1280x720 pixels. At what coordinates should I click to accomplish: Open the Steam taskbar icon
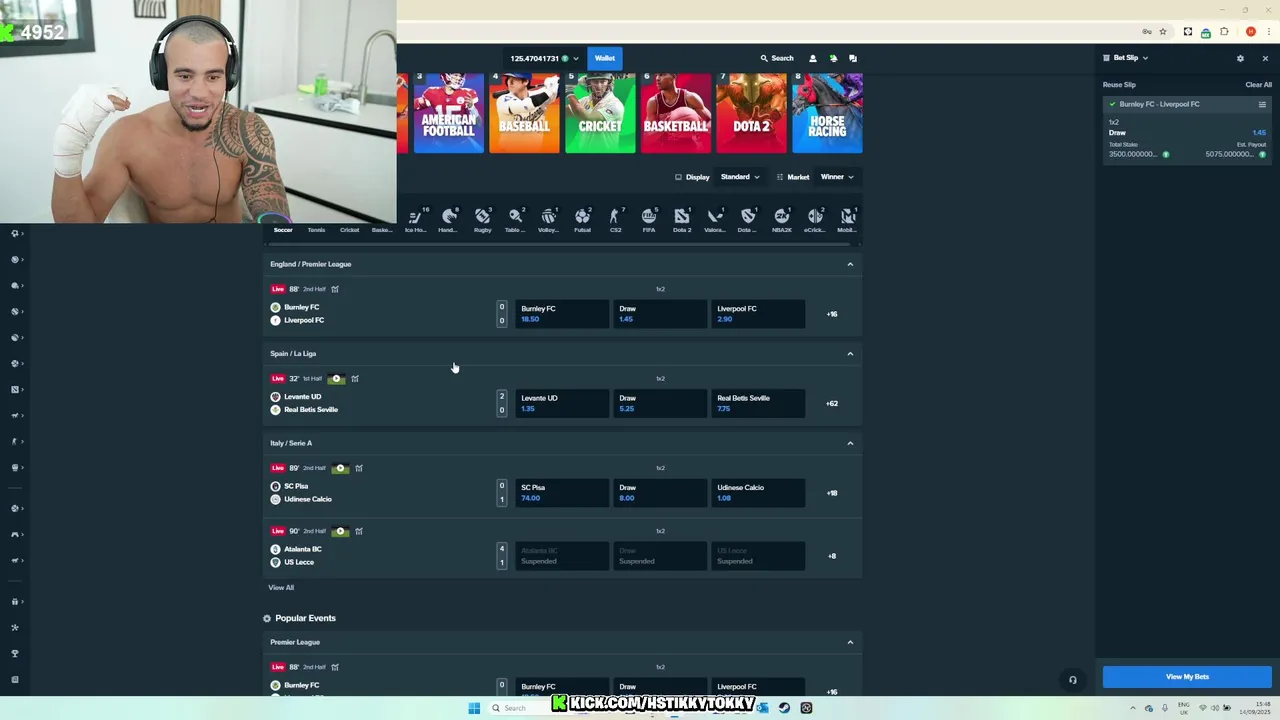click(784, 708)
